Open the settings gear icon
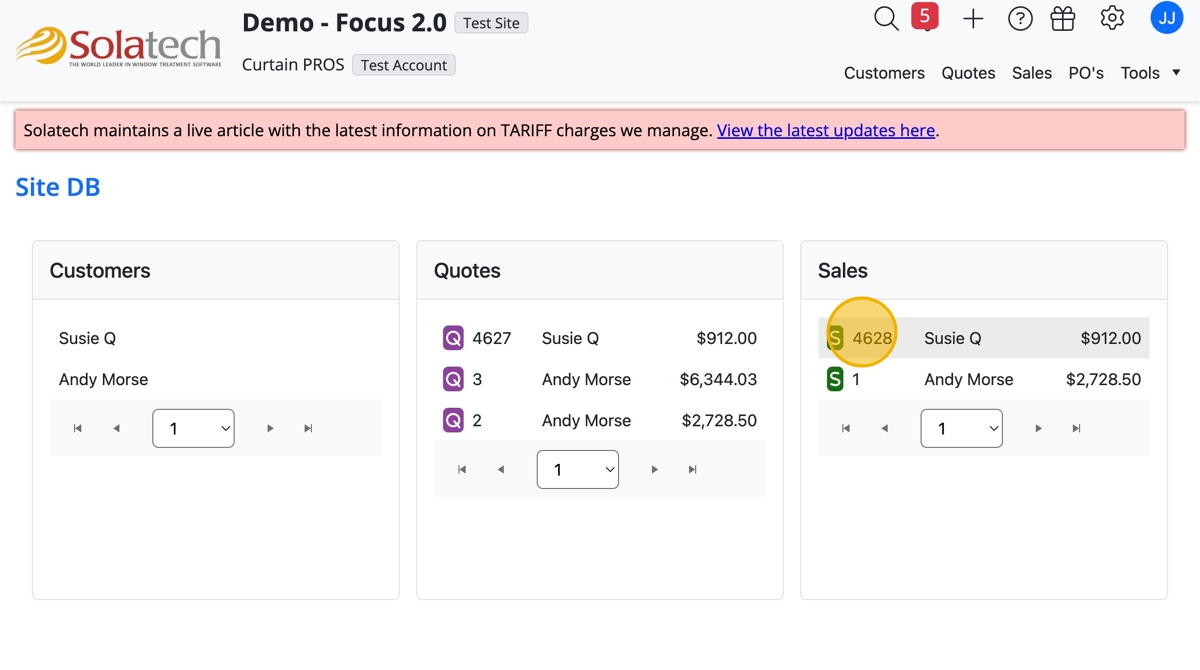 pyautogui.click(x=1112, y=18)
